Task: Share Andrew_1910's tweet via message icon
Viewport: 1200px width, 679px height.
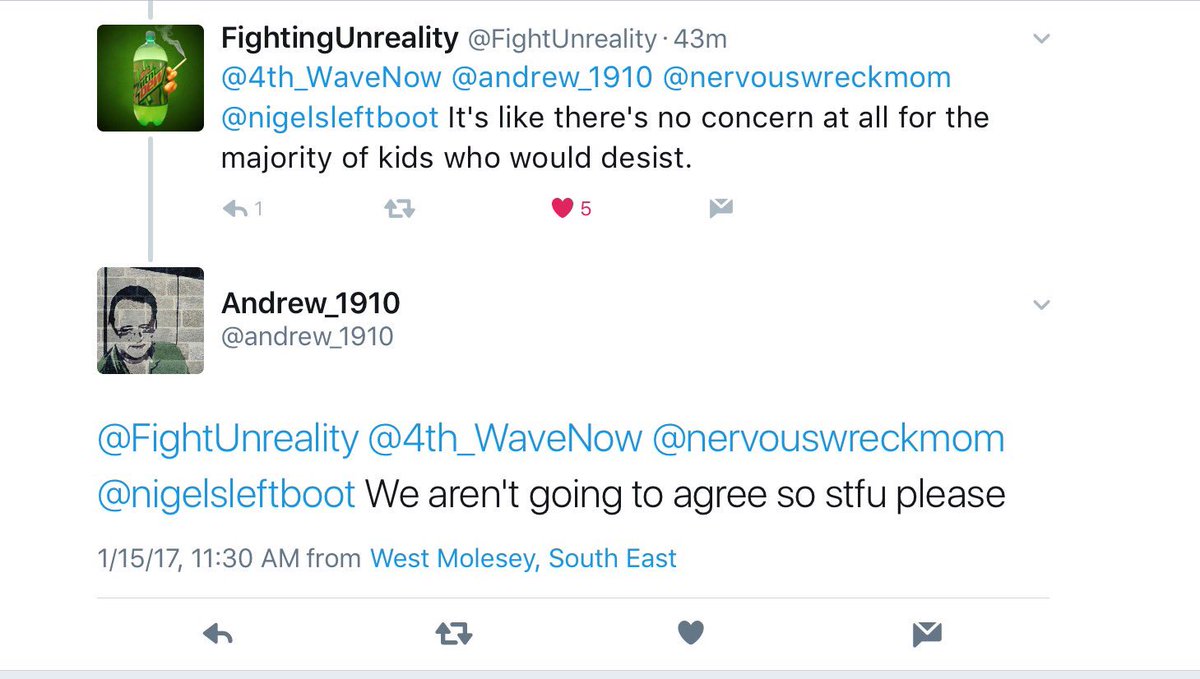Action: point(927,633)
